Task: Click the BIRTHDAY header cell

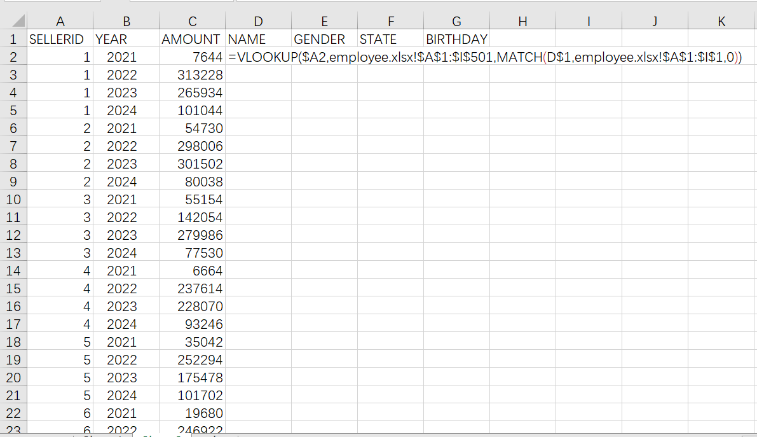Action: 457,39
